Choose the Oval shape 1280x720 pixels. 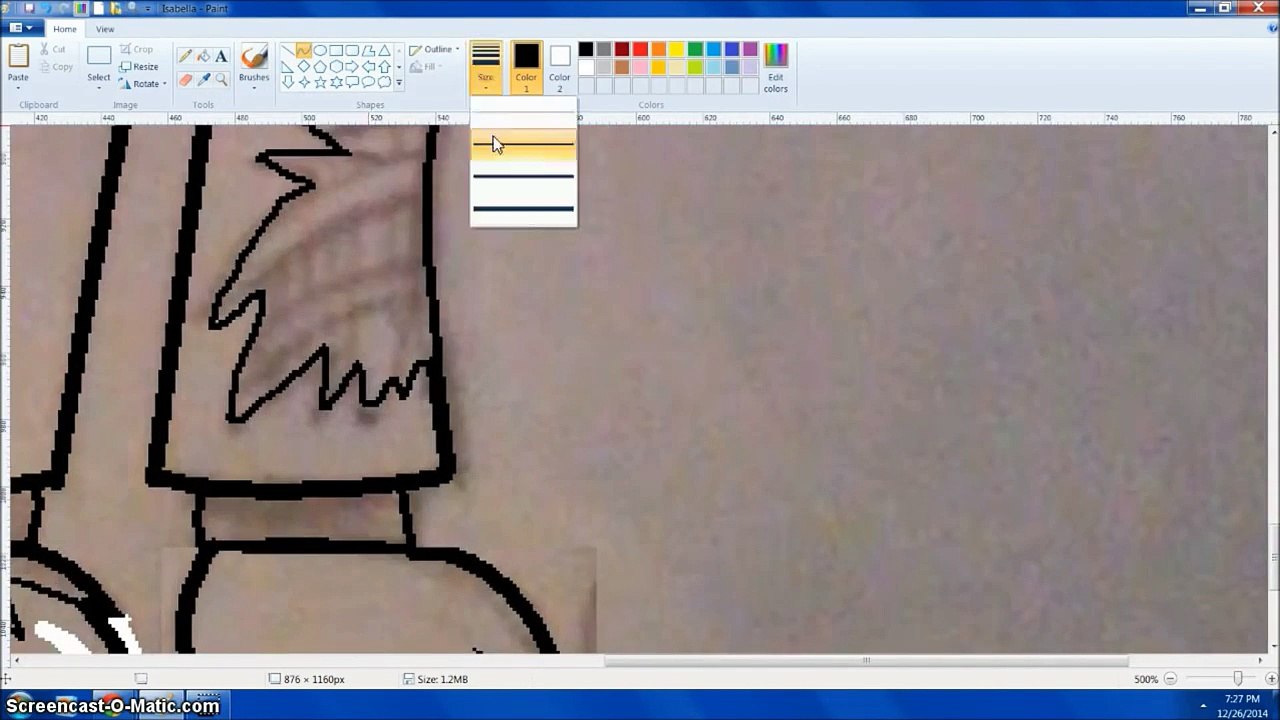[x=320, y=51]
